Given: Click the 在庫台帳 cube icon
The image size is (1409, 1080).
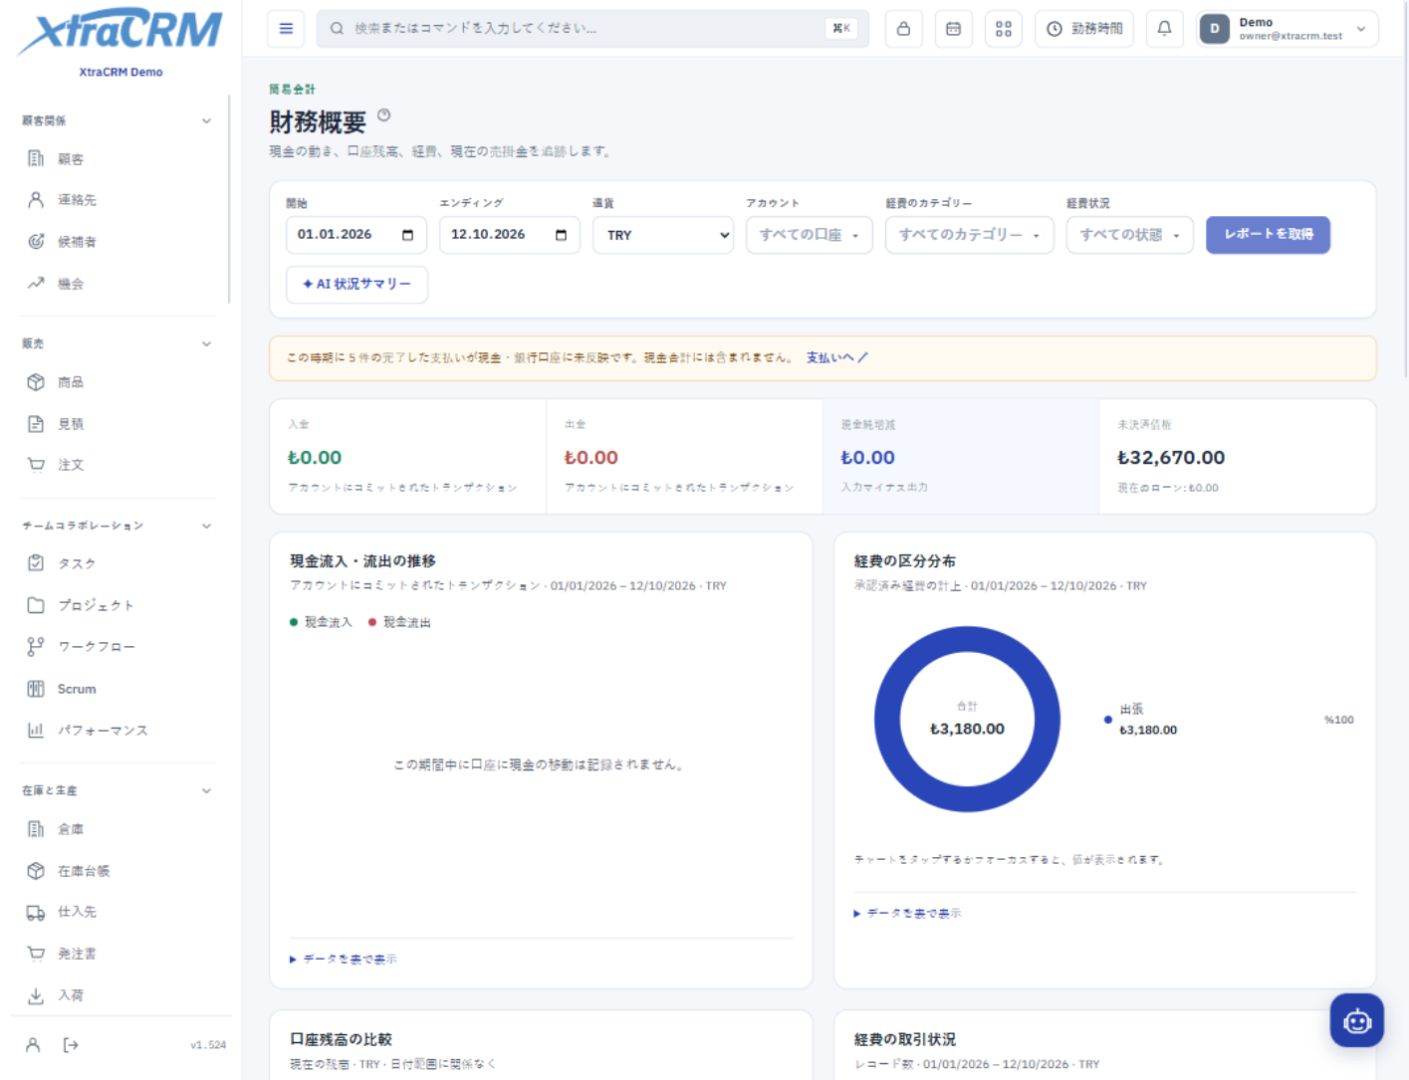Looking at the screenshot, I should point(36,871).
